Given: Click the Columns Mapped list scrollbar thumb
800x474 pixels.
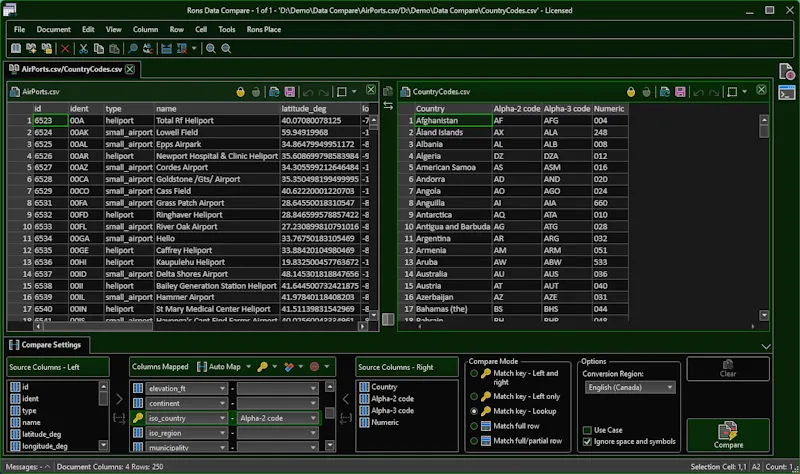Looking at the screenshot, I should point(330,413).
